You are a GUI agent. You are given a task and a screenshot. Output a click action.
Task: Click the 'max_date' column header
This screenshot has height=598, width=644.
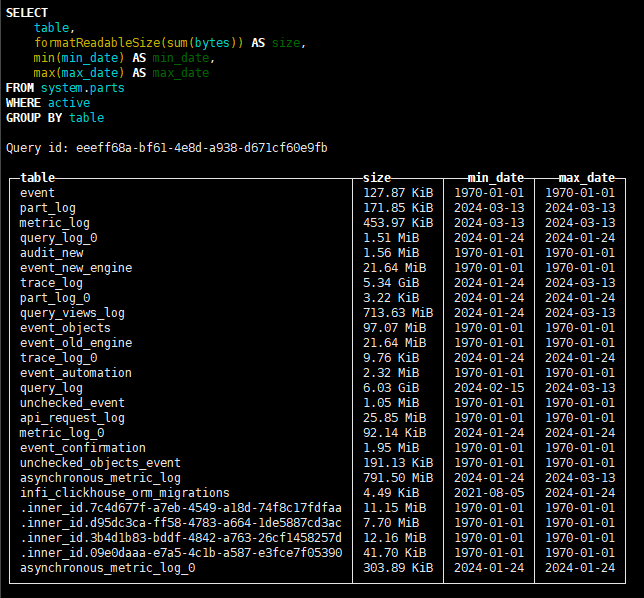(586, 177)
